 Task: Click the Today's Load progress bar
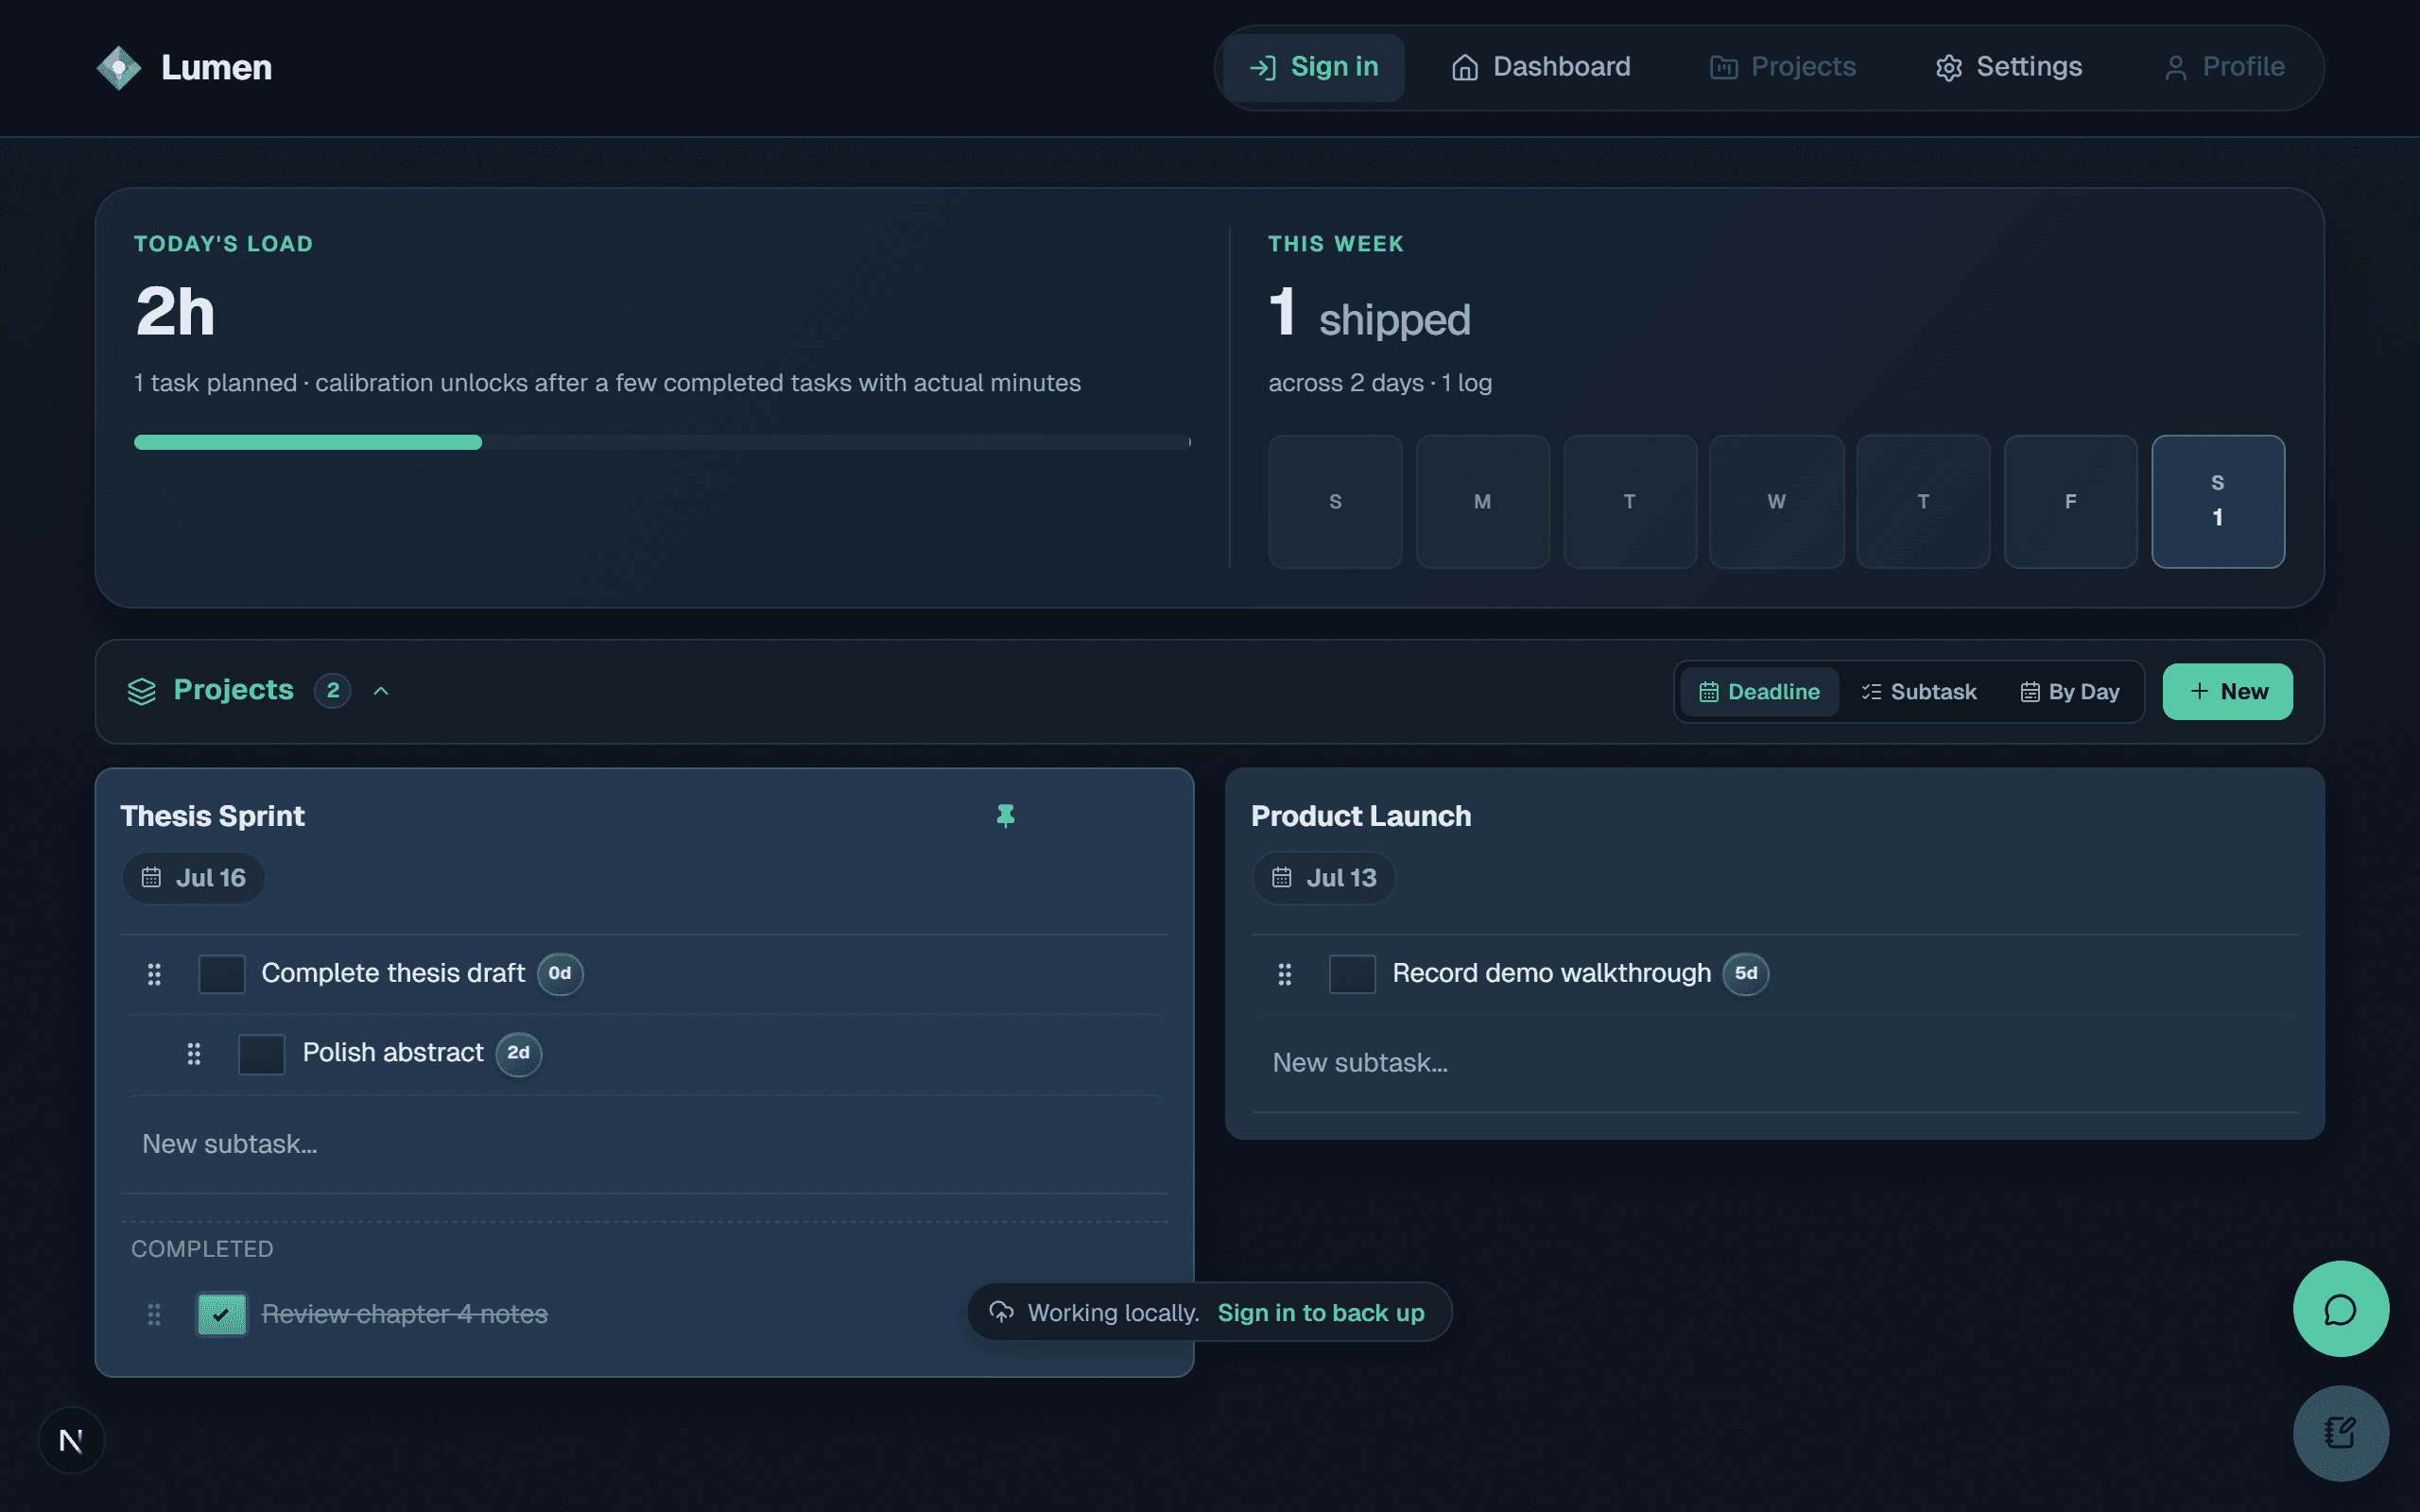(x=662, y=442)
